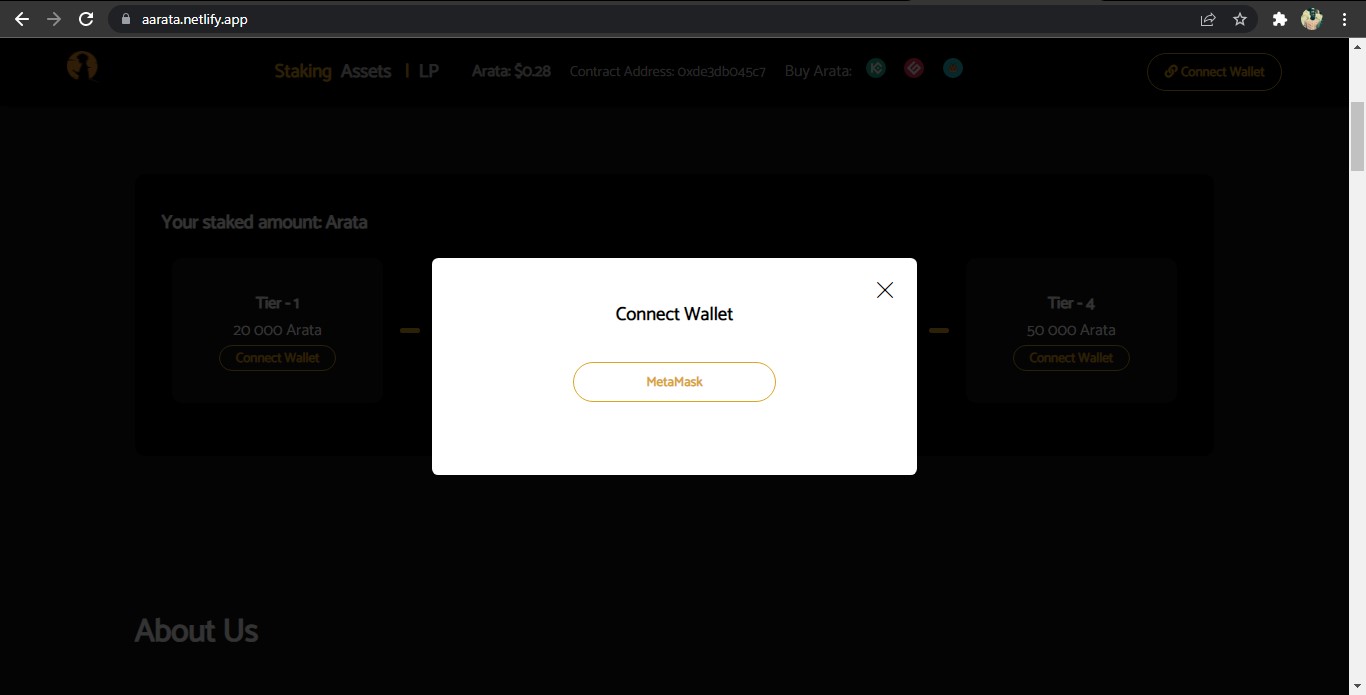Go back in browser history
The height and width of the screenshot is (695, 1366).
(22, 19)
